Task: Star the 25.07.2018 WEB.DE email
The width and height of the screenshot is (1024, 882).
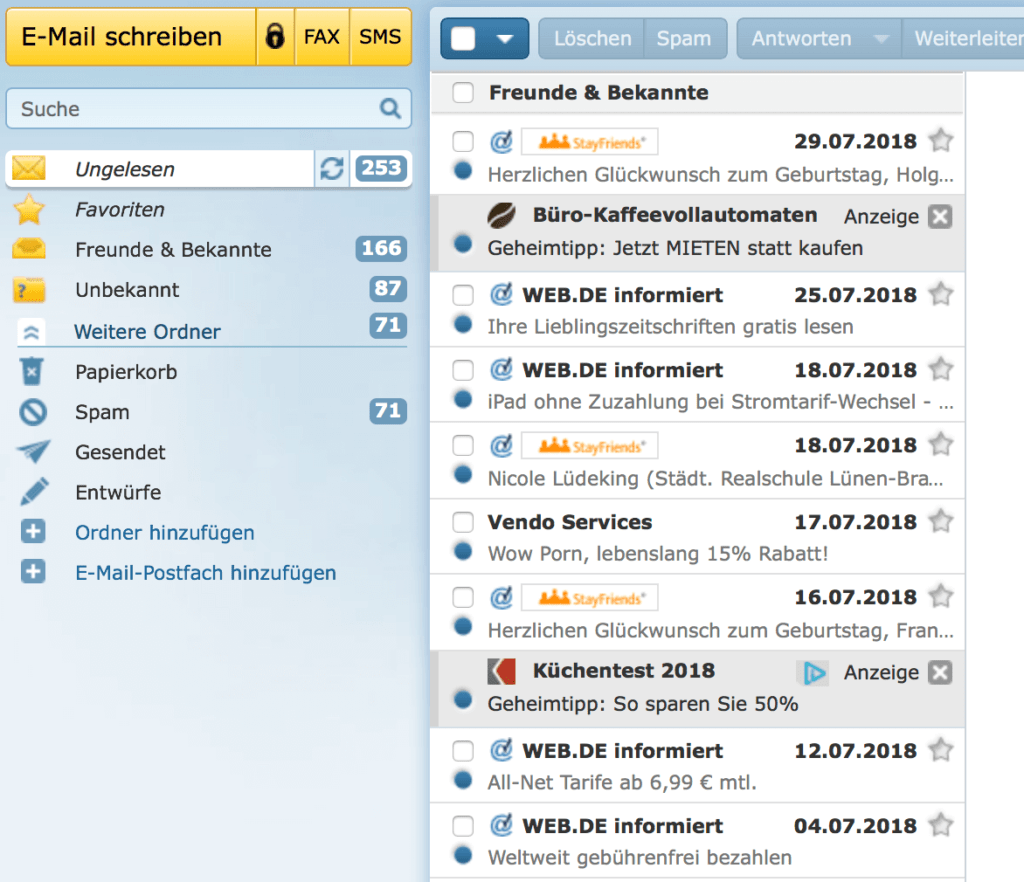Action: 941,294
